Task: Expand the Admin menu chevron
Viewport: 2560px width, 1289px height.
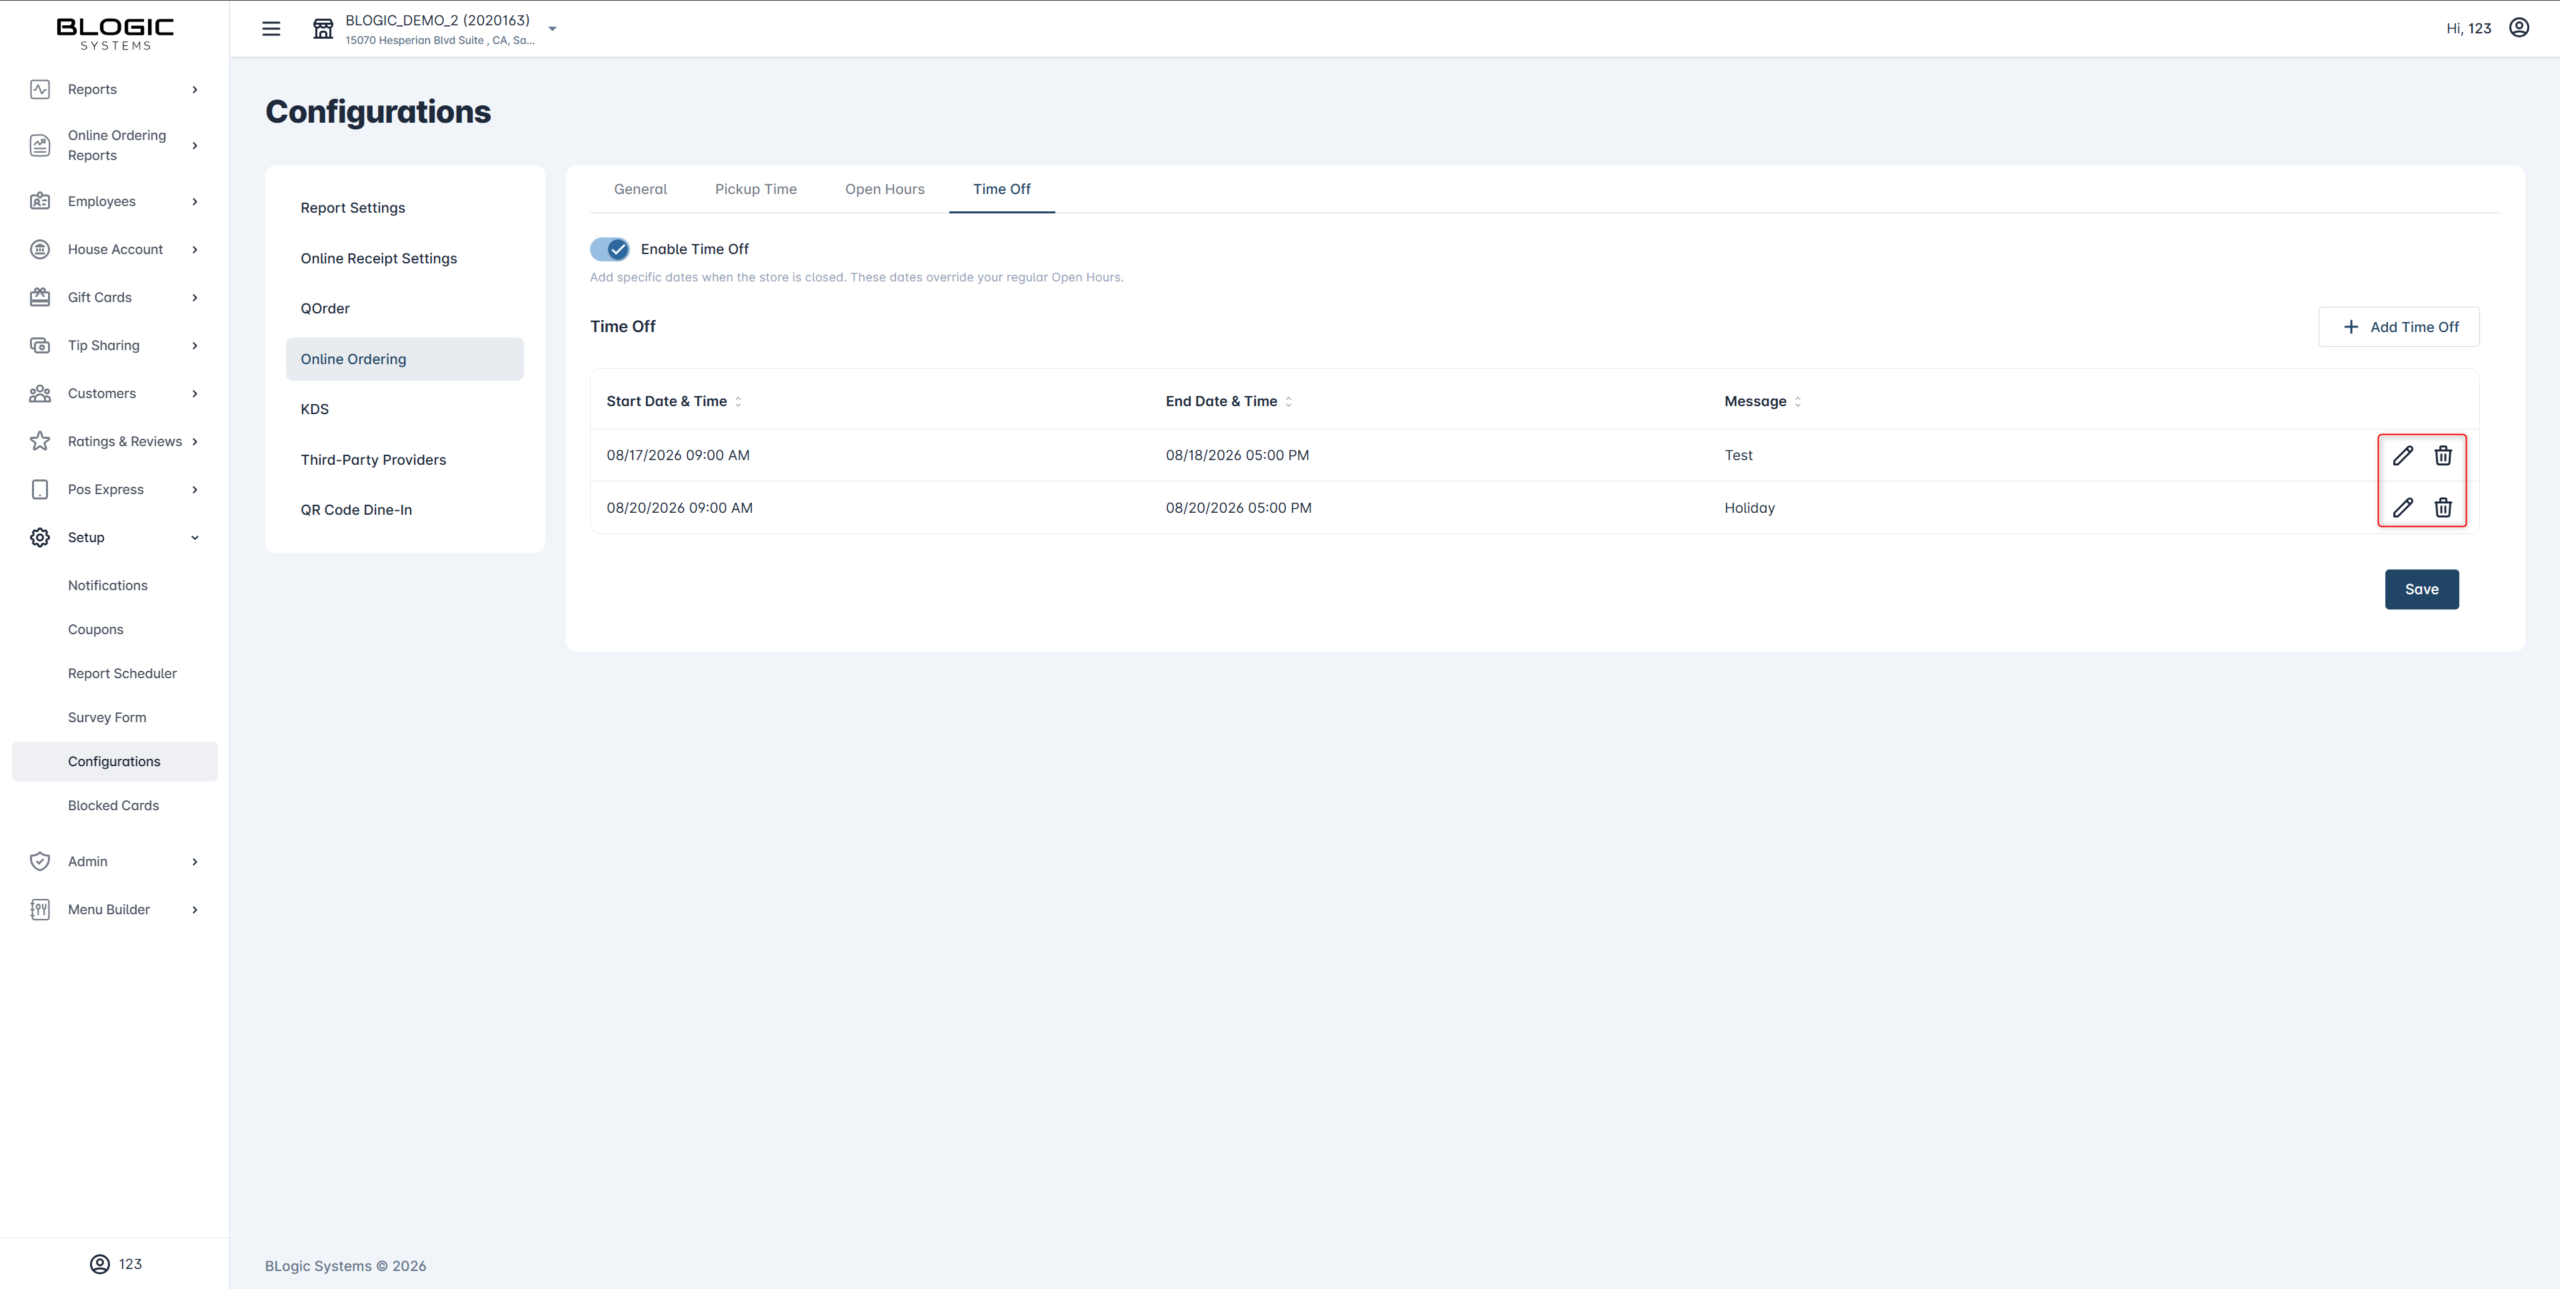Action: [195, 861]
